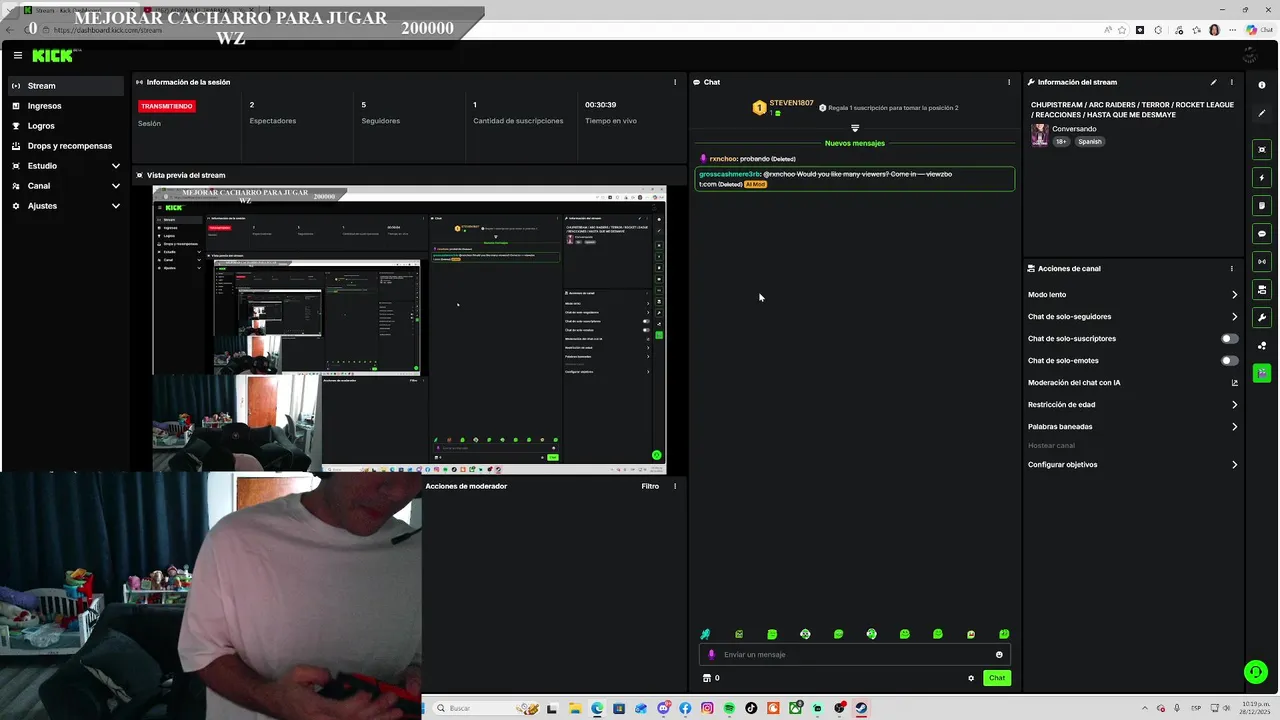Open Steam from the taskbar
Image resolution: width=1280 pixels, height=720 pixels.
(x=861, y=708)
